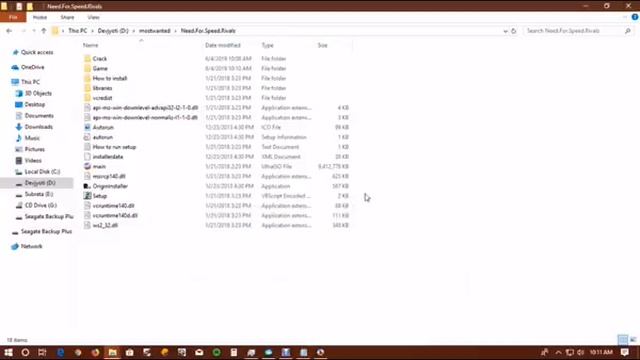
Task: Expand the ribbon with chevron
Action: [x=625, y=17]
